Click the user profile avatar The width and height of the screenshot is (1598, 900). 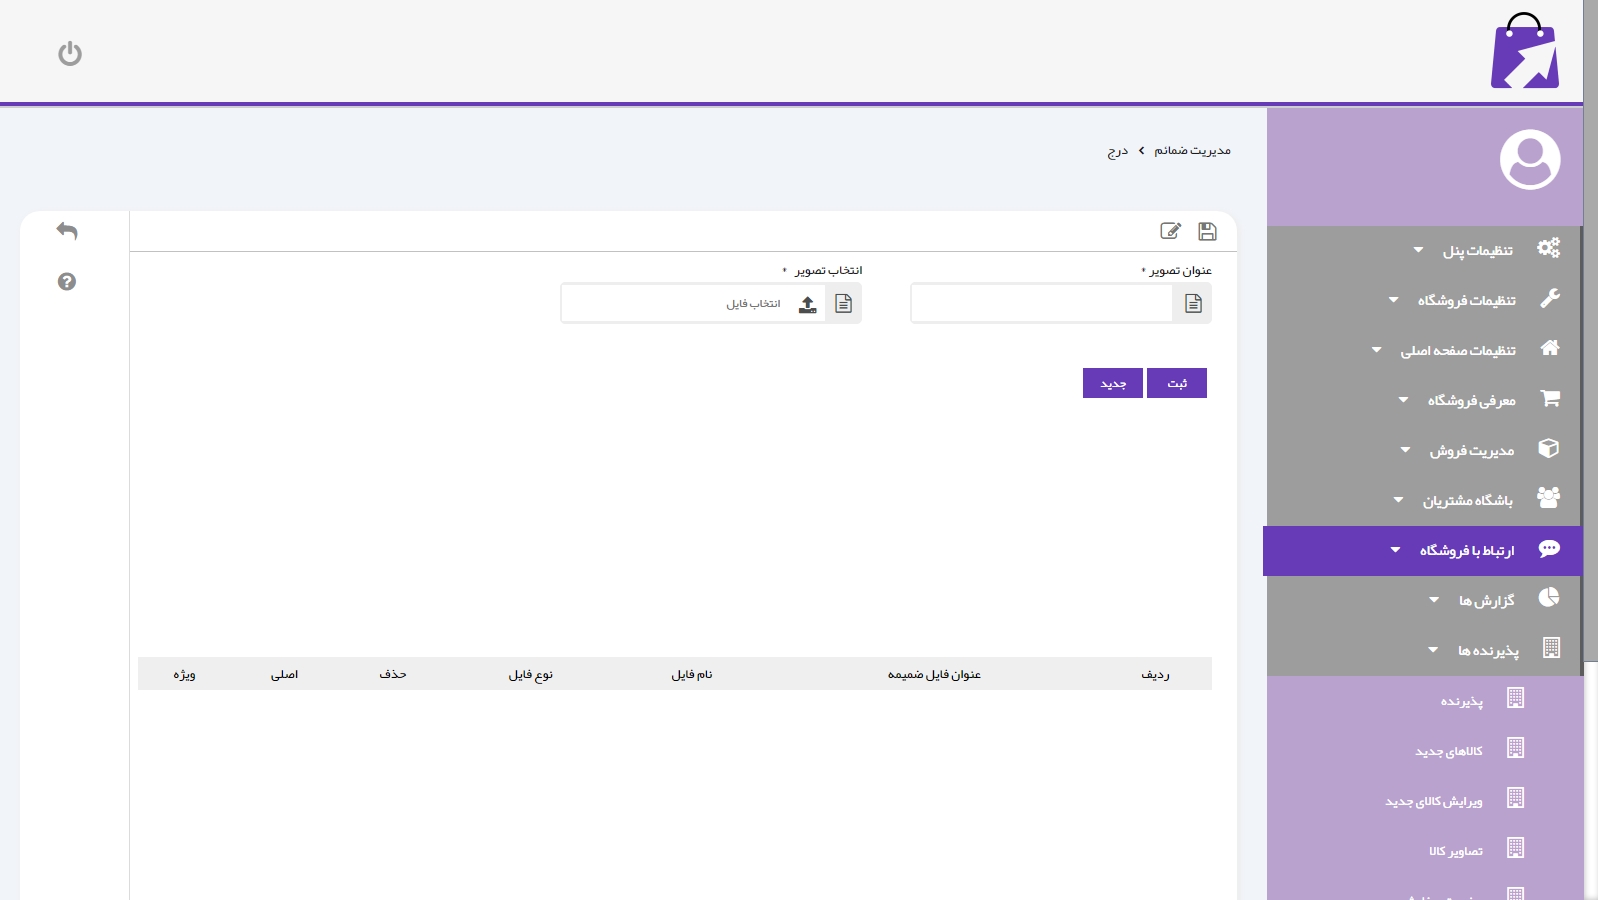pos(1529,159)
